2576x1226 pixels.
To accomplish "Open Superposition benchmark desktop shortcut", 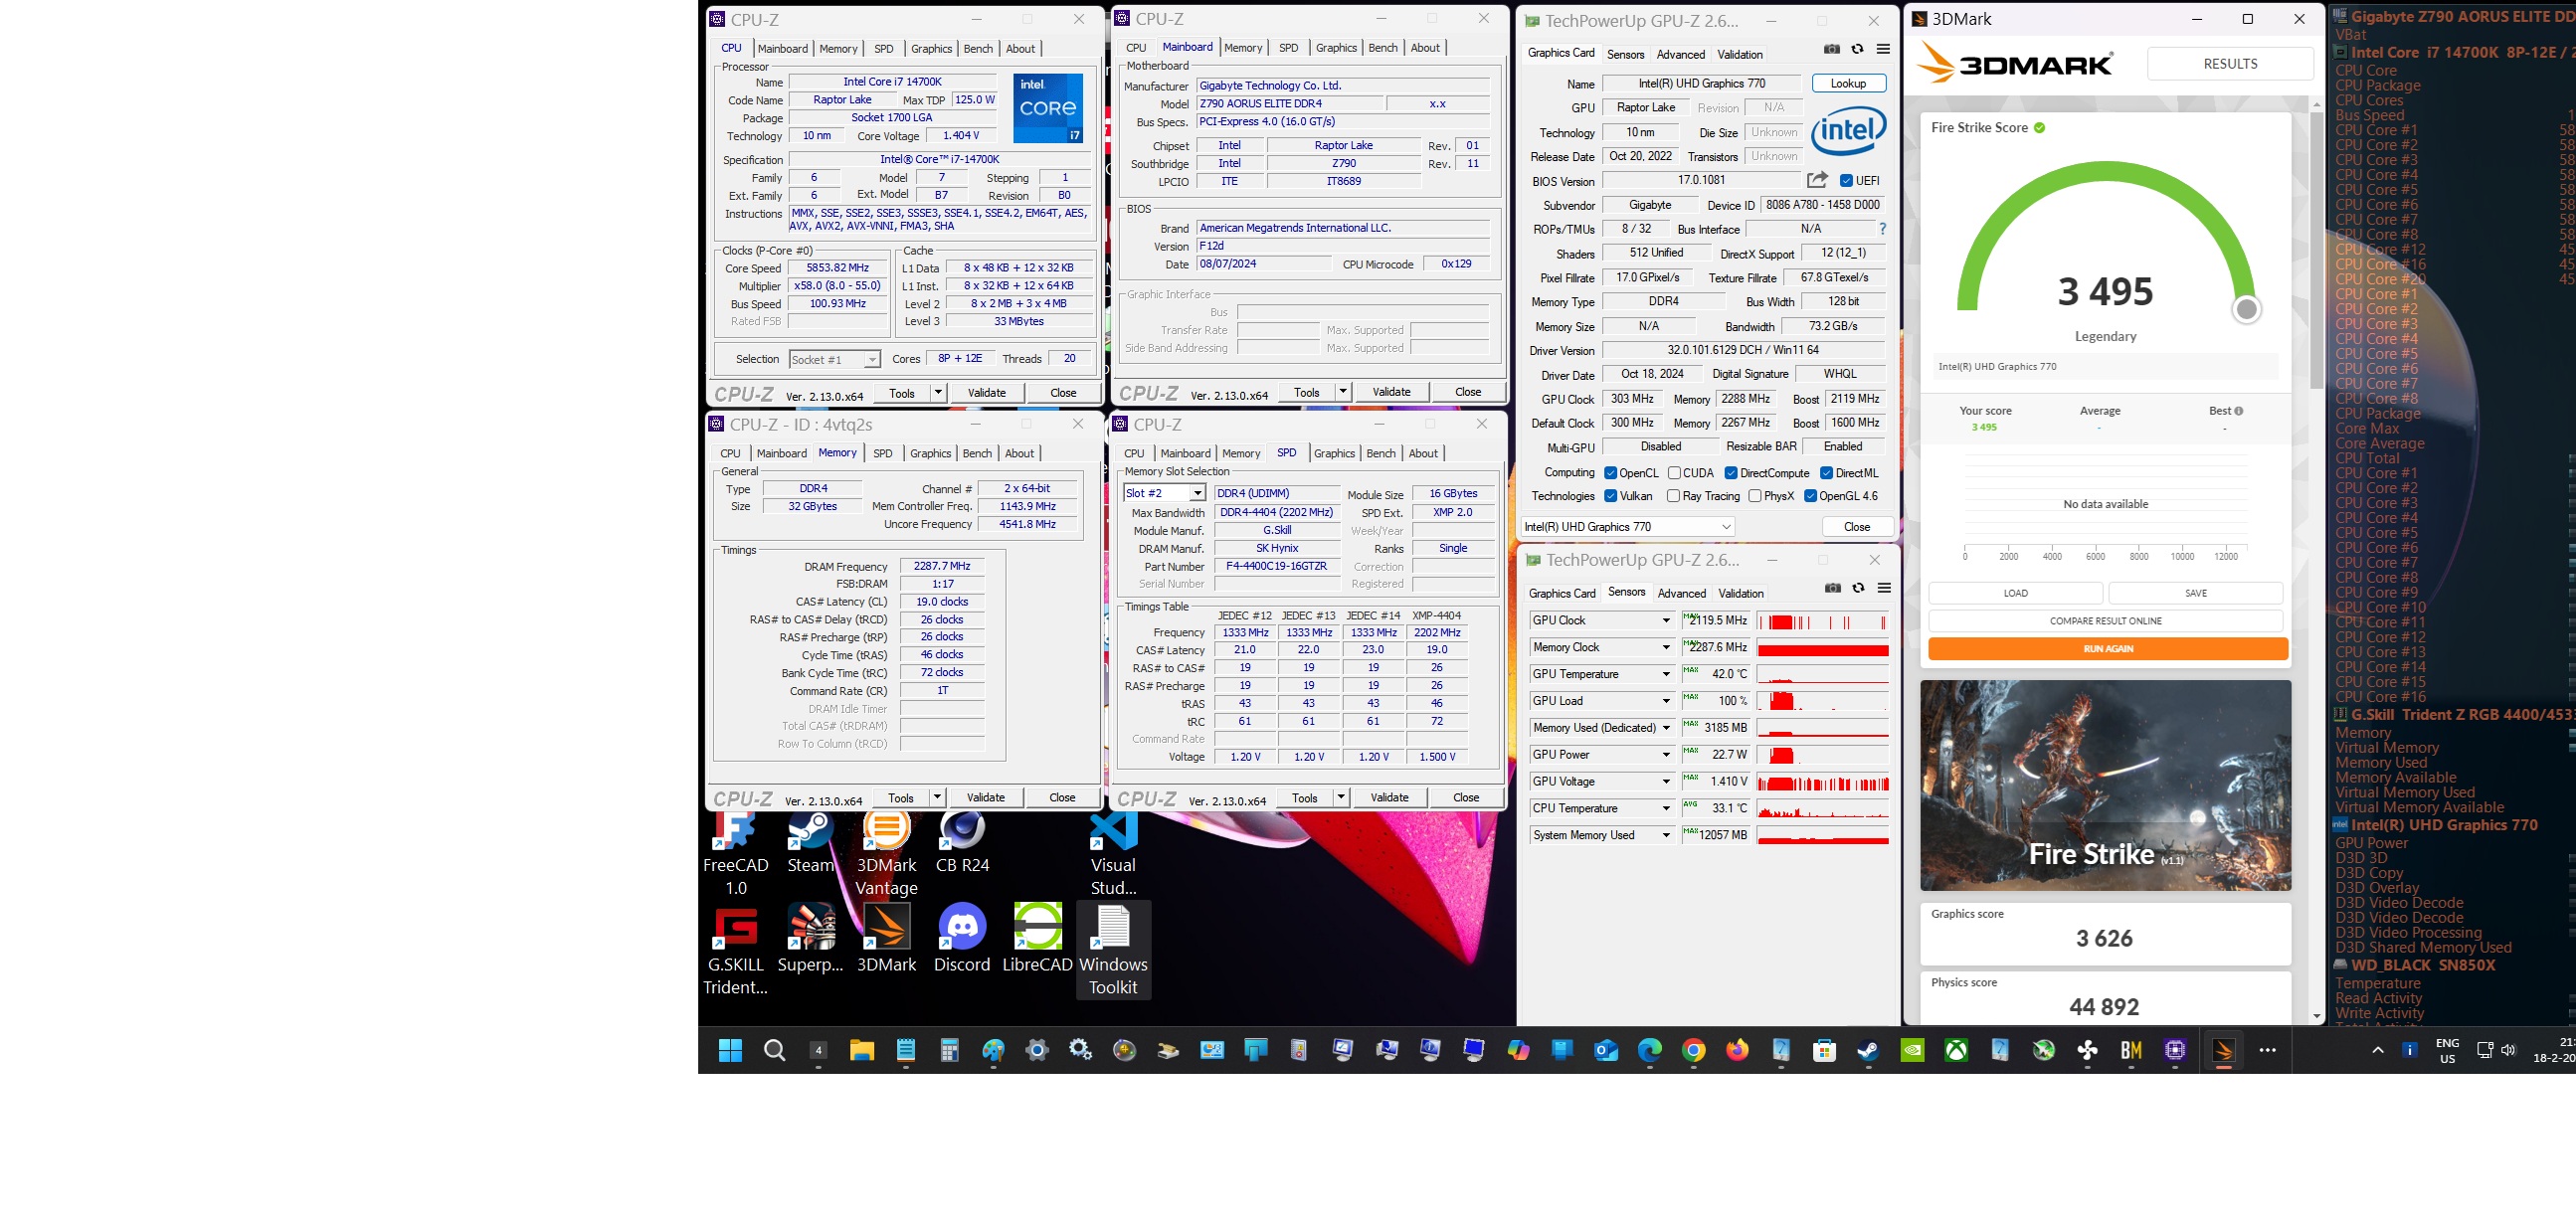I will point(811,939).
